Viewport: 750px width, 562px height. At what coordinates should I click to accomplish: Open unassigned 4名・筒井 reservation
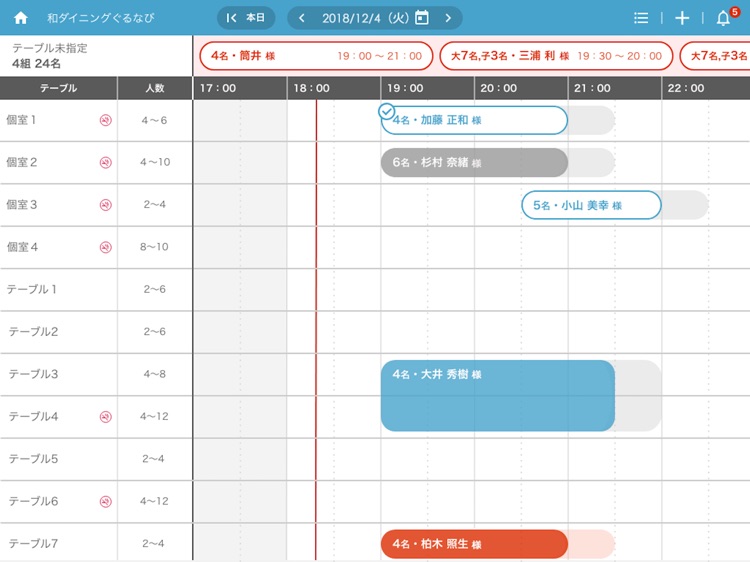point(316,56)
